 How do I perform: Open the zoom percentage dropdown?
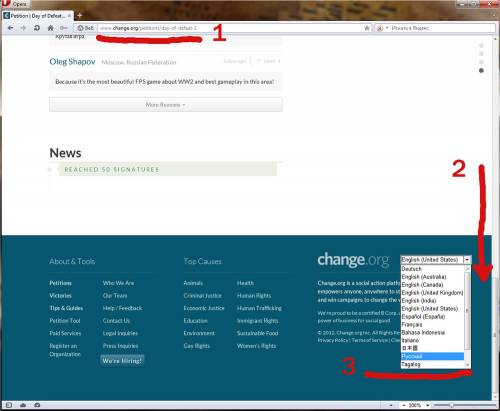click(428, 405)
